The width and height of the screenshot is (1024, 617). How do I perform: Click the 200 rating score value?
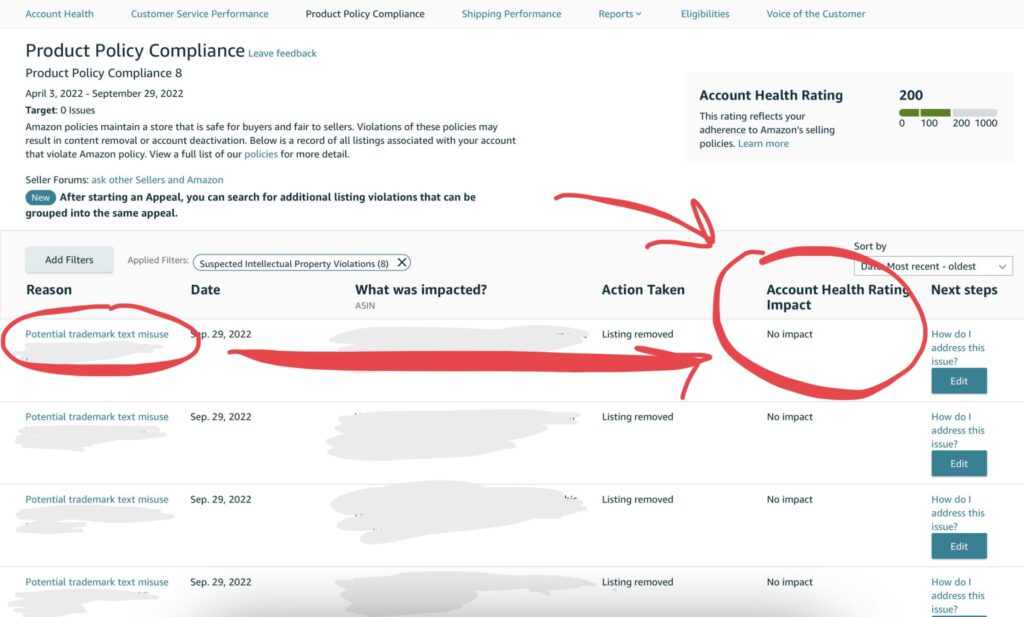tap(911, 95)
